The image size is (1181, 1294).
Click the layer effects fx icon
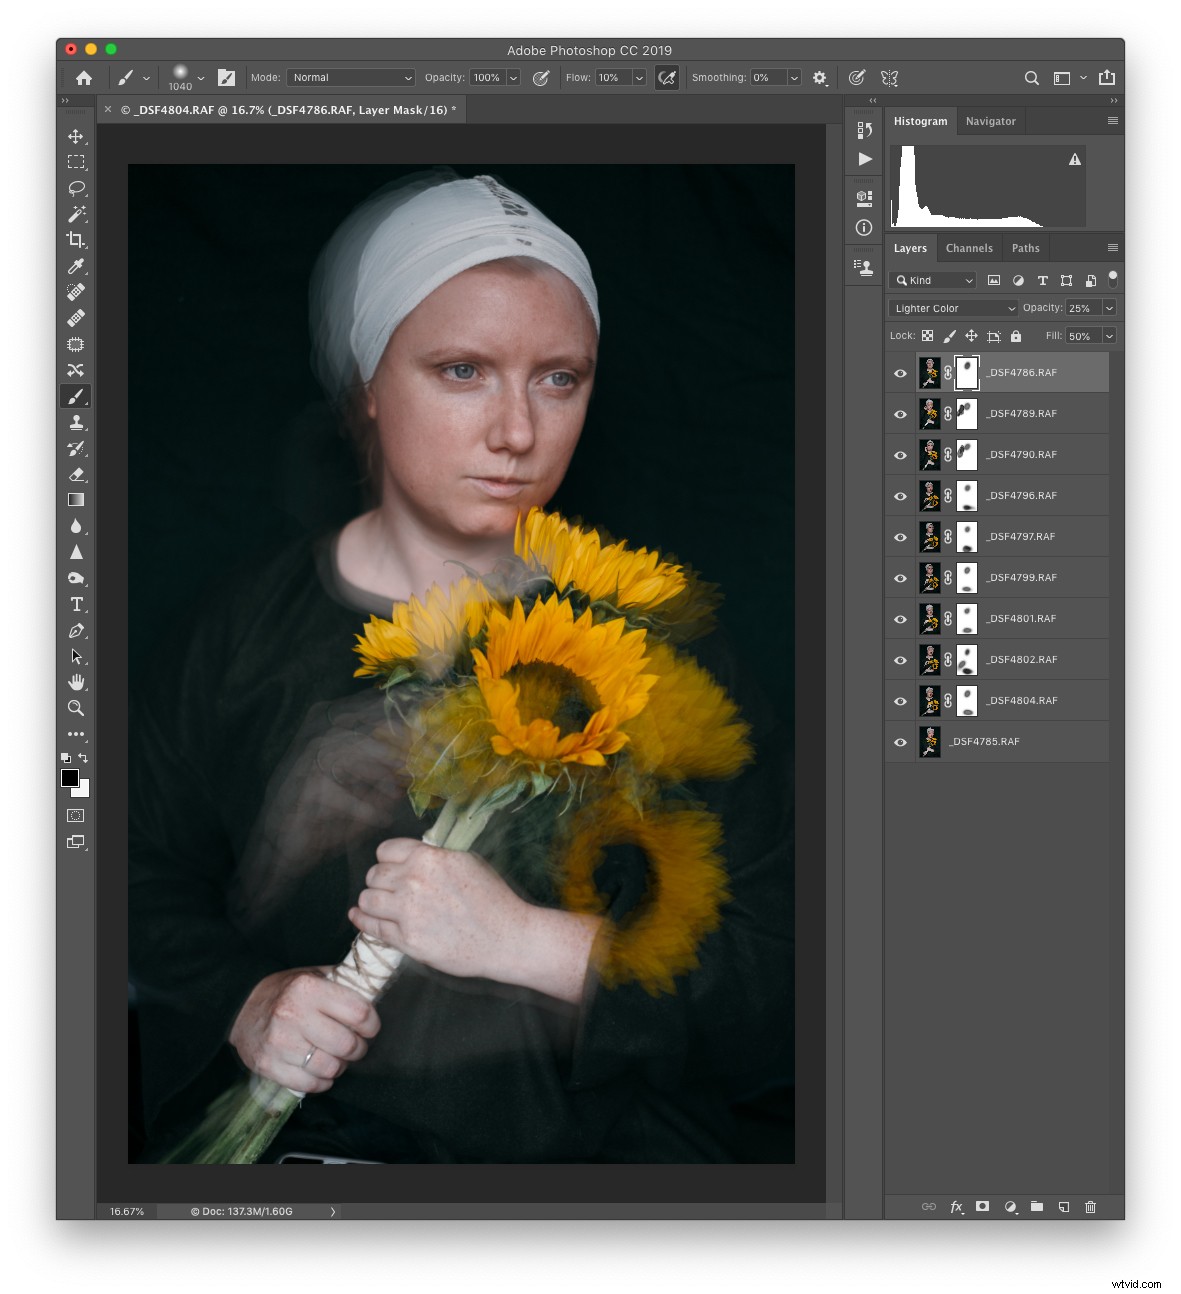(956, 1207)
